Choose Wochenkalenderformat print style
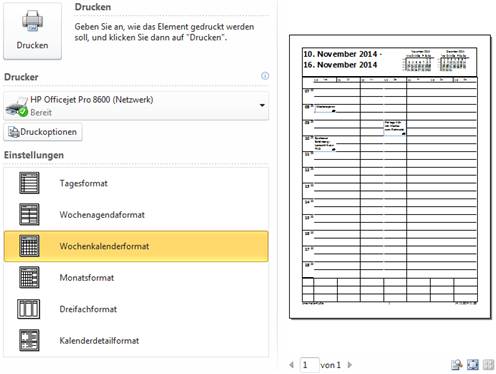Screen dimensions: 496x374 click(x=136, y=246)
